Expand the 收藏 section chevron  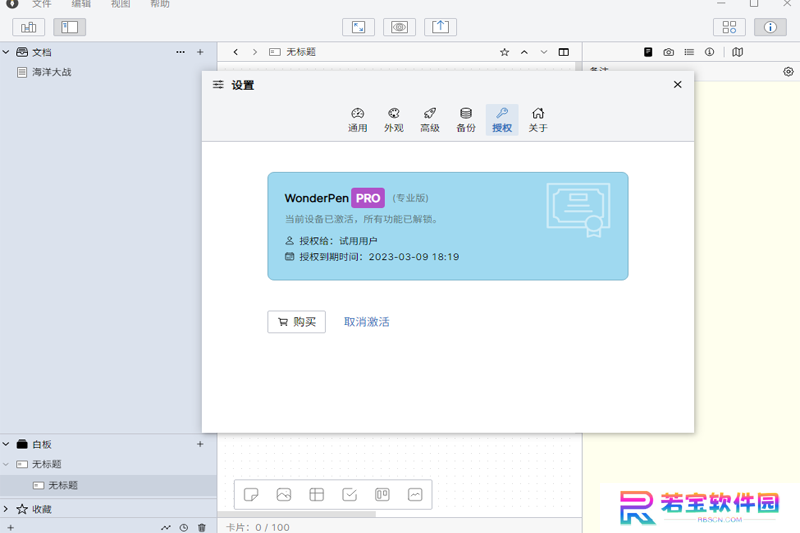tap(6, 509)
